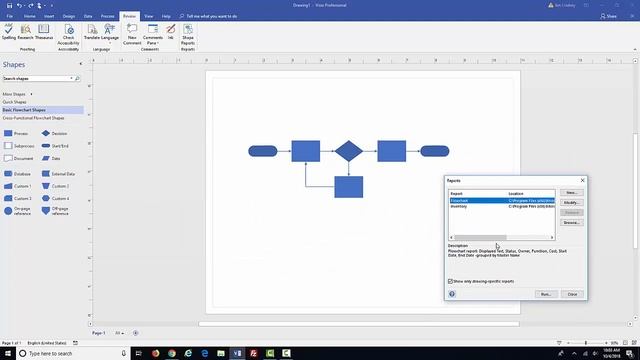Screen dimensions: 640x360
Task: Open the Language dropdown
Action: point(110,33)
